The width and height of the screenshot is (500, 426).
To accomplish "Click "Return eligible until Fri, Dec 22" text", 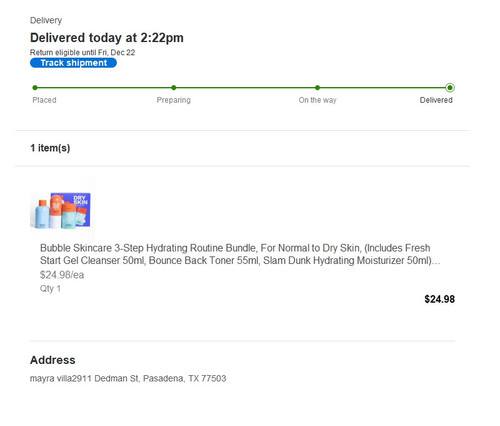I will (x=82, y=52).
